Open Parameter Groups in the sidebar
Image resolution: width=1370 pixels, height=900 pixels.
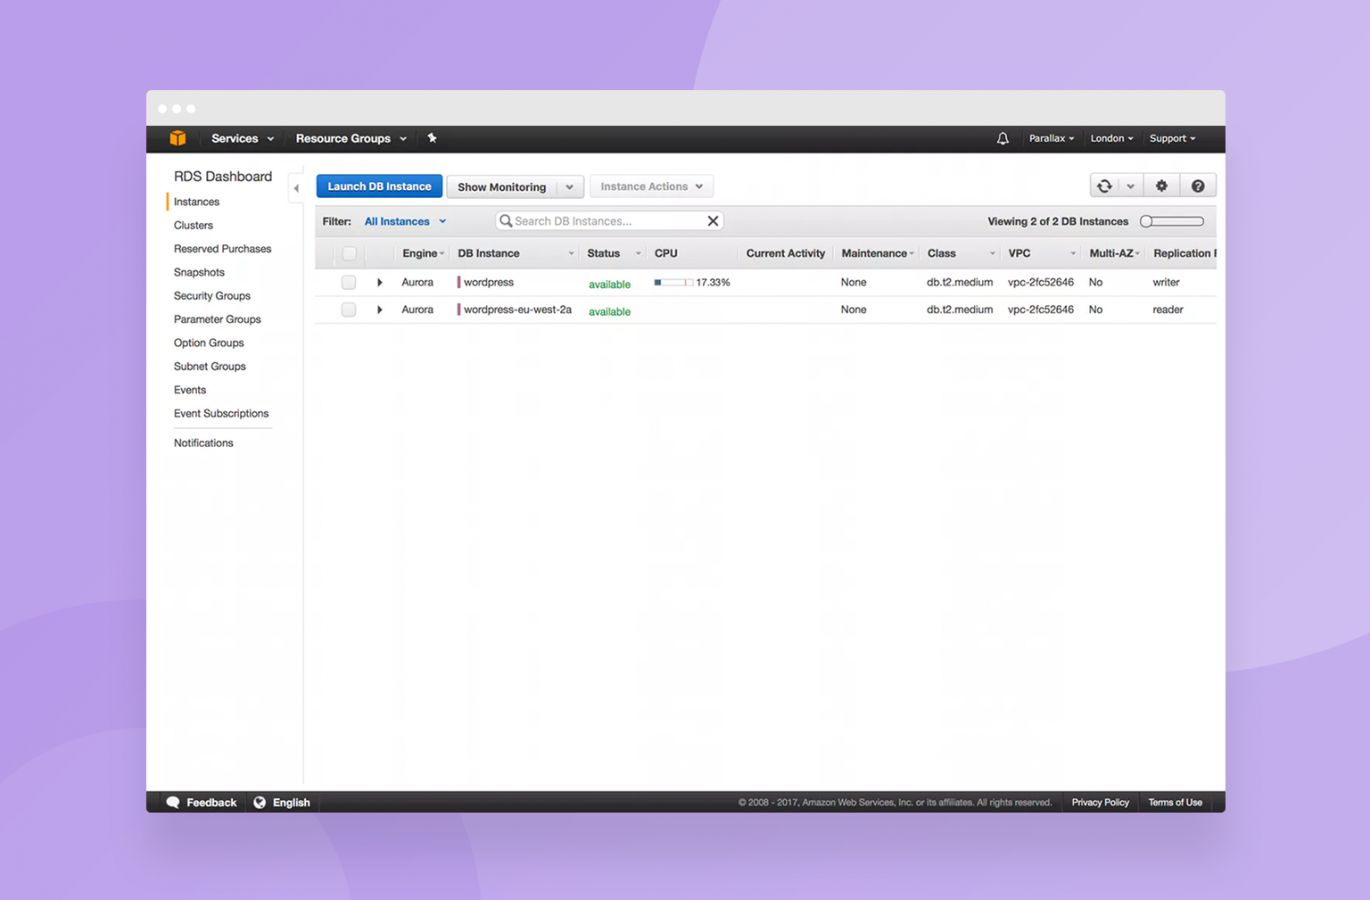coord(217,319)
